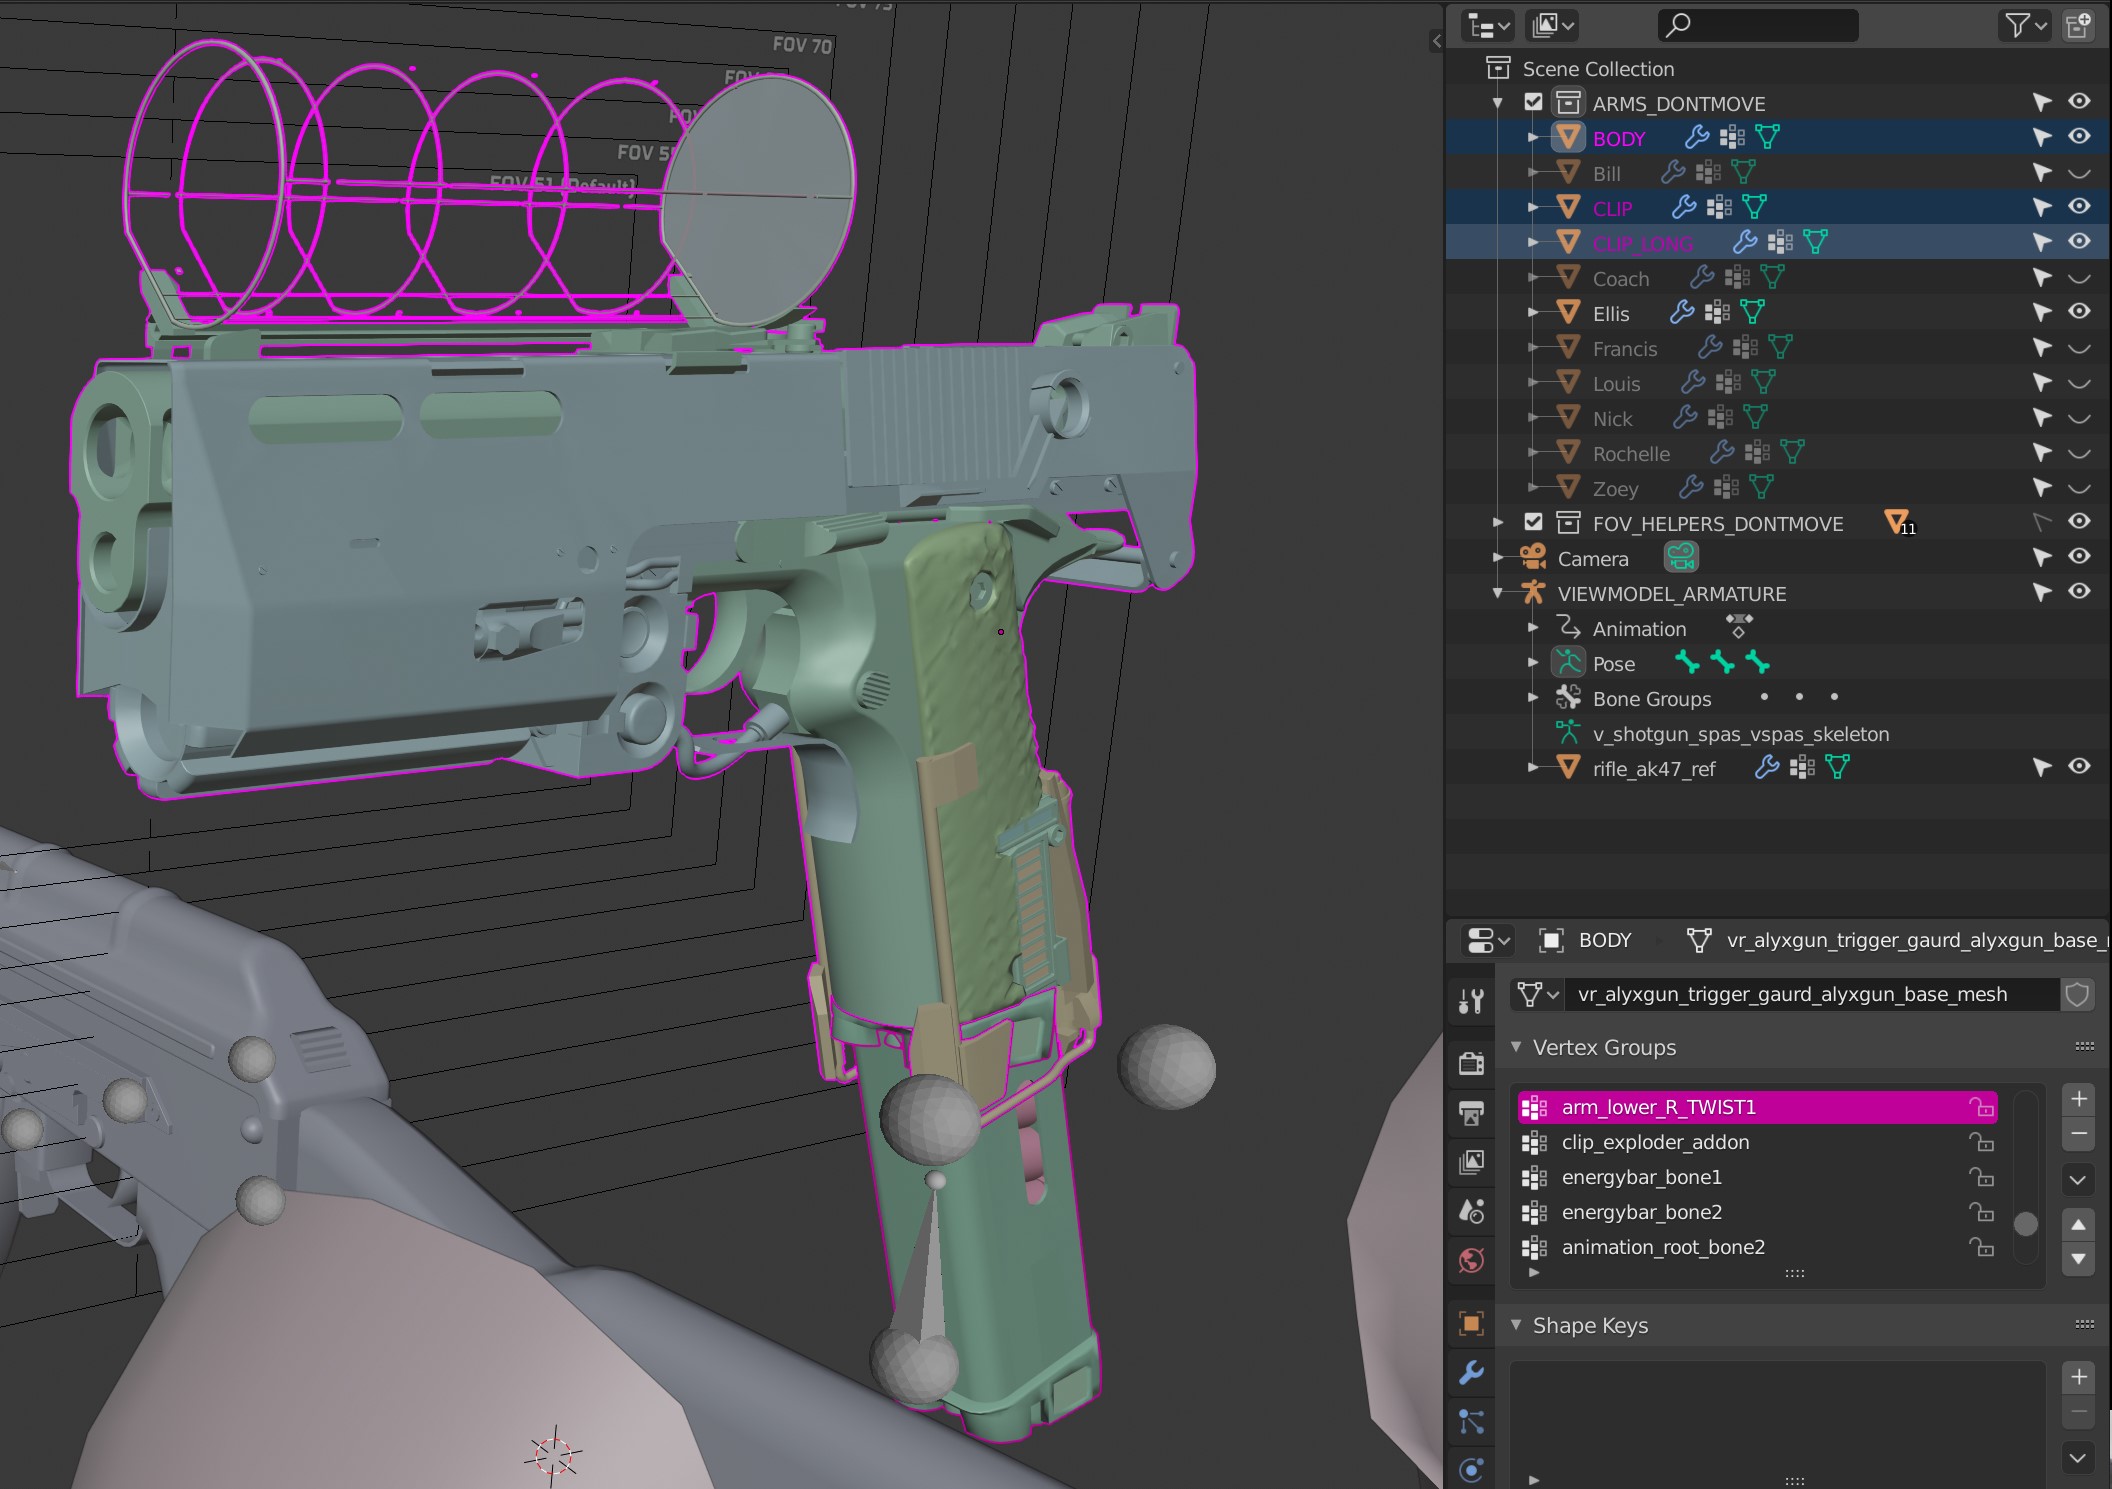
Task: Hide the Ellis object with eye icon
Action: 2079,312
